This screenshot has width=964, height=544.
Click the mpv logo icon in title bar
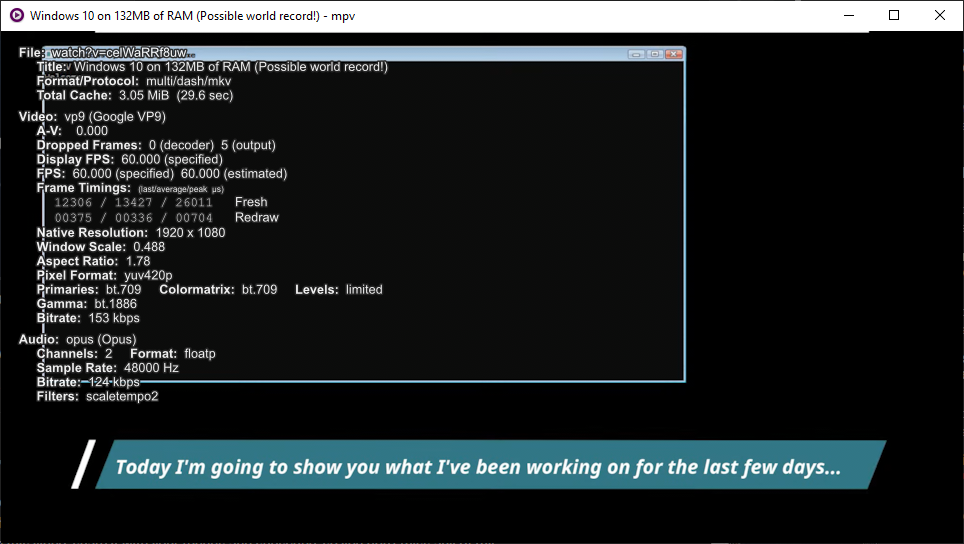pyautogui.click(x=17, y=15)
